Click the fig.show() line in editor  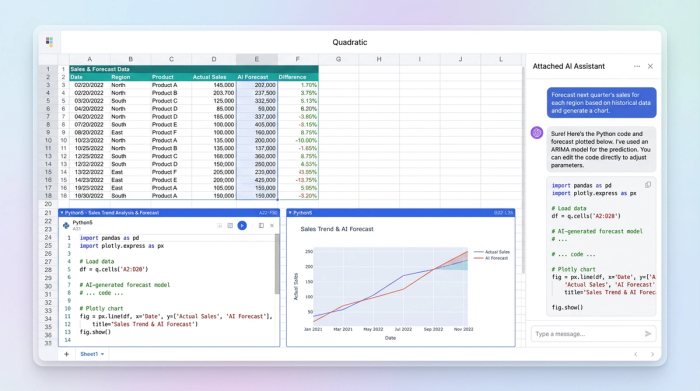95,332
